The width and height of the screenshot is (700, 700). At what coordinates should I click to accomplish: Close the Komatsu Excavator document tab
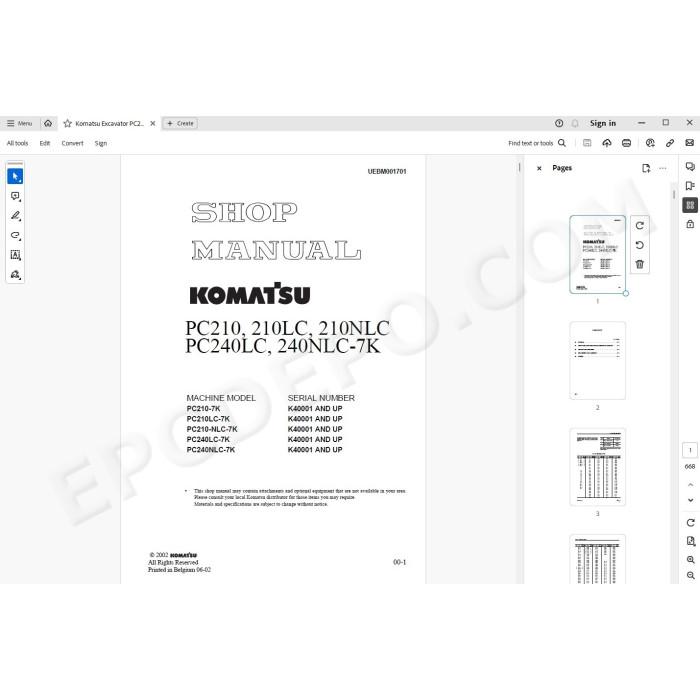pos(153,124)
